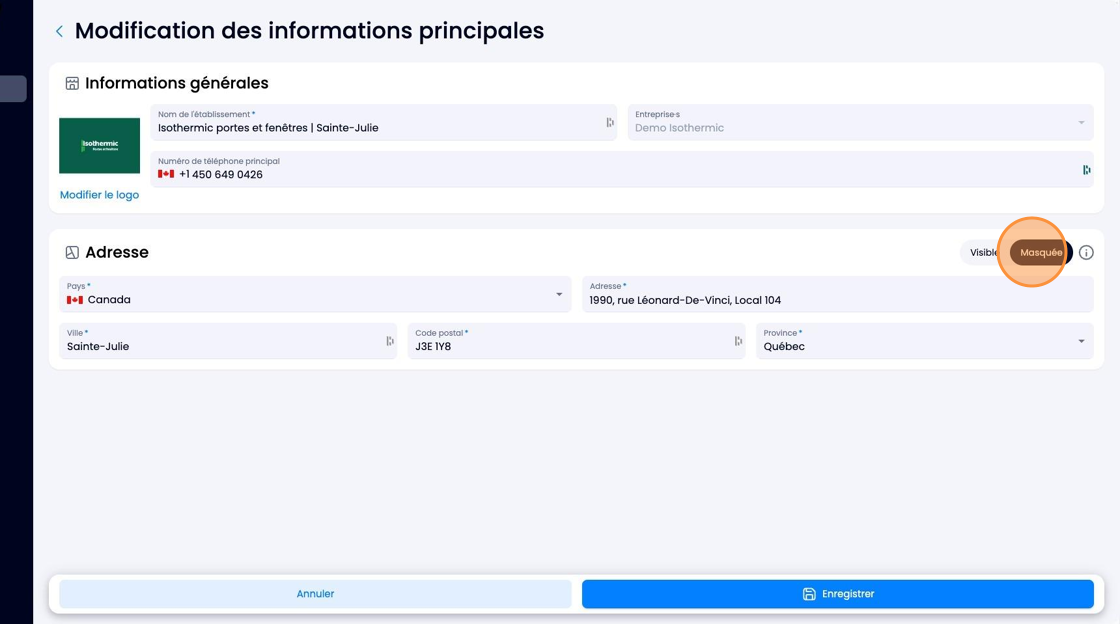1120x624 pixels.
Task: Click the Modifier le logo link
Action: (99, 195)
